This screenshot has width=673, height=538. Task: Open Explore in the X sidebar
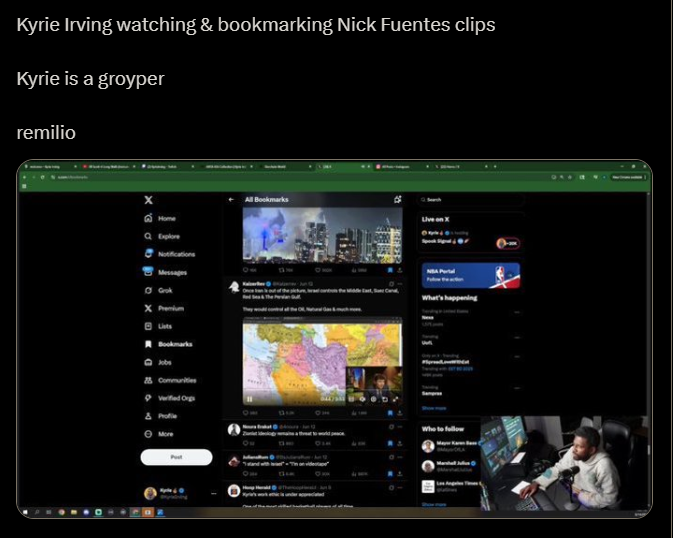(162, 236)
